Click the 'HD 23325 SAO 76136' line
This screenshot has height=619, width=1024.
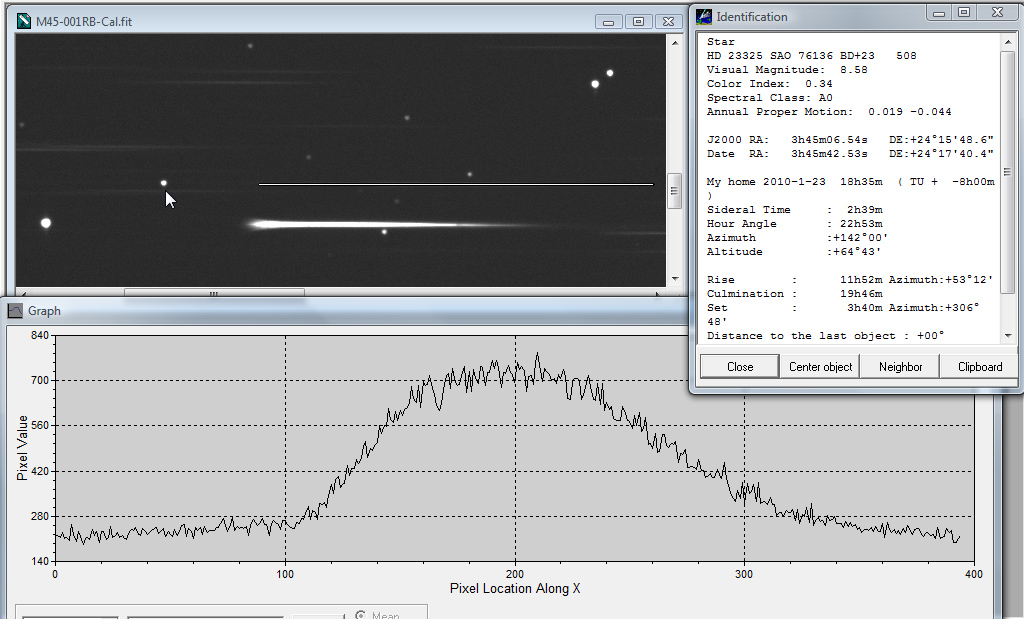pyautogui.click(x=811, y=56)
